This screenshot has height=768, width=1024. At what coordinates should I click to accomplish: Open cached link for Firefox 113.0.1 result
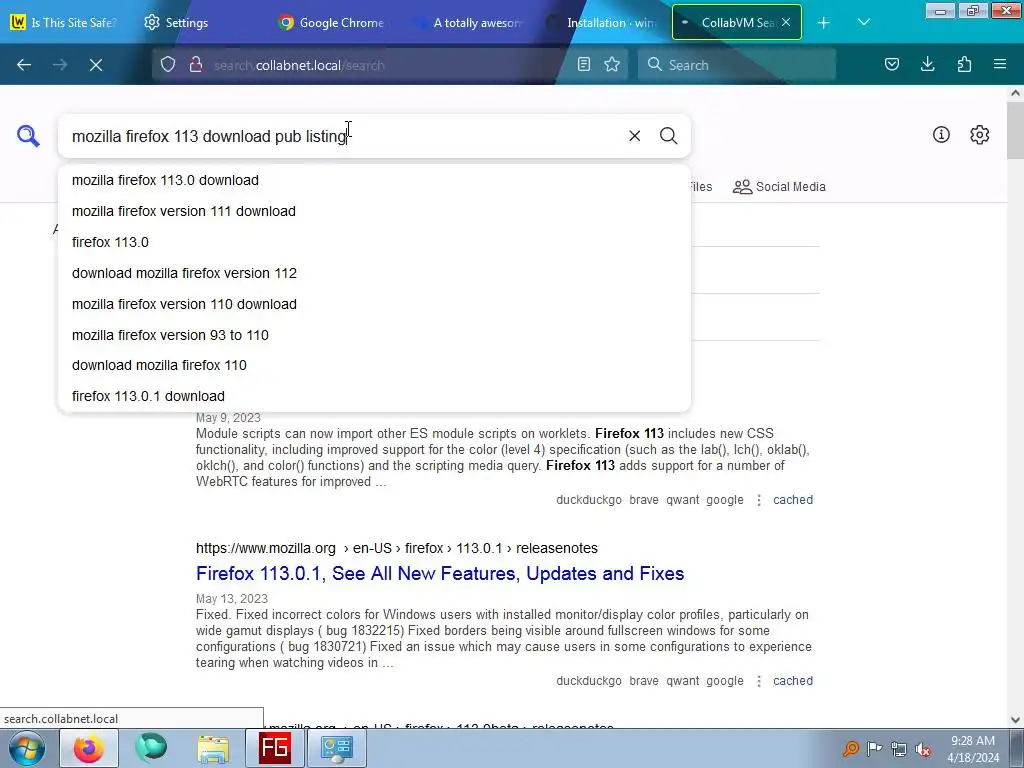click(x=793, y=680)
